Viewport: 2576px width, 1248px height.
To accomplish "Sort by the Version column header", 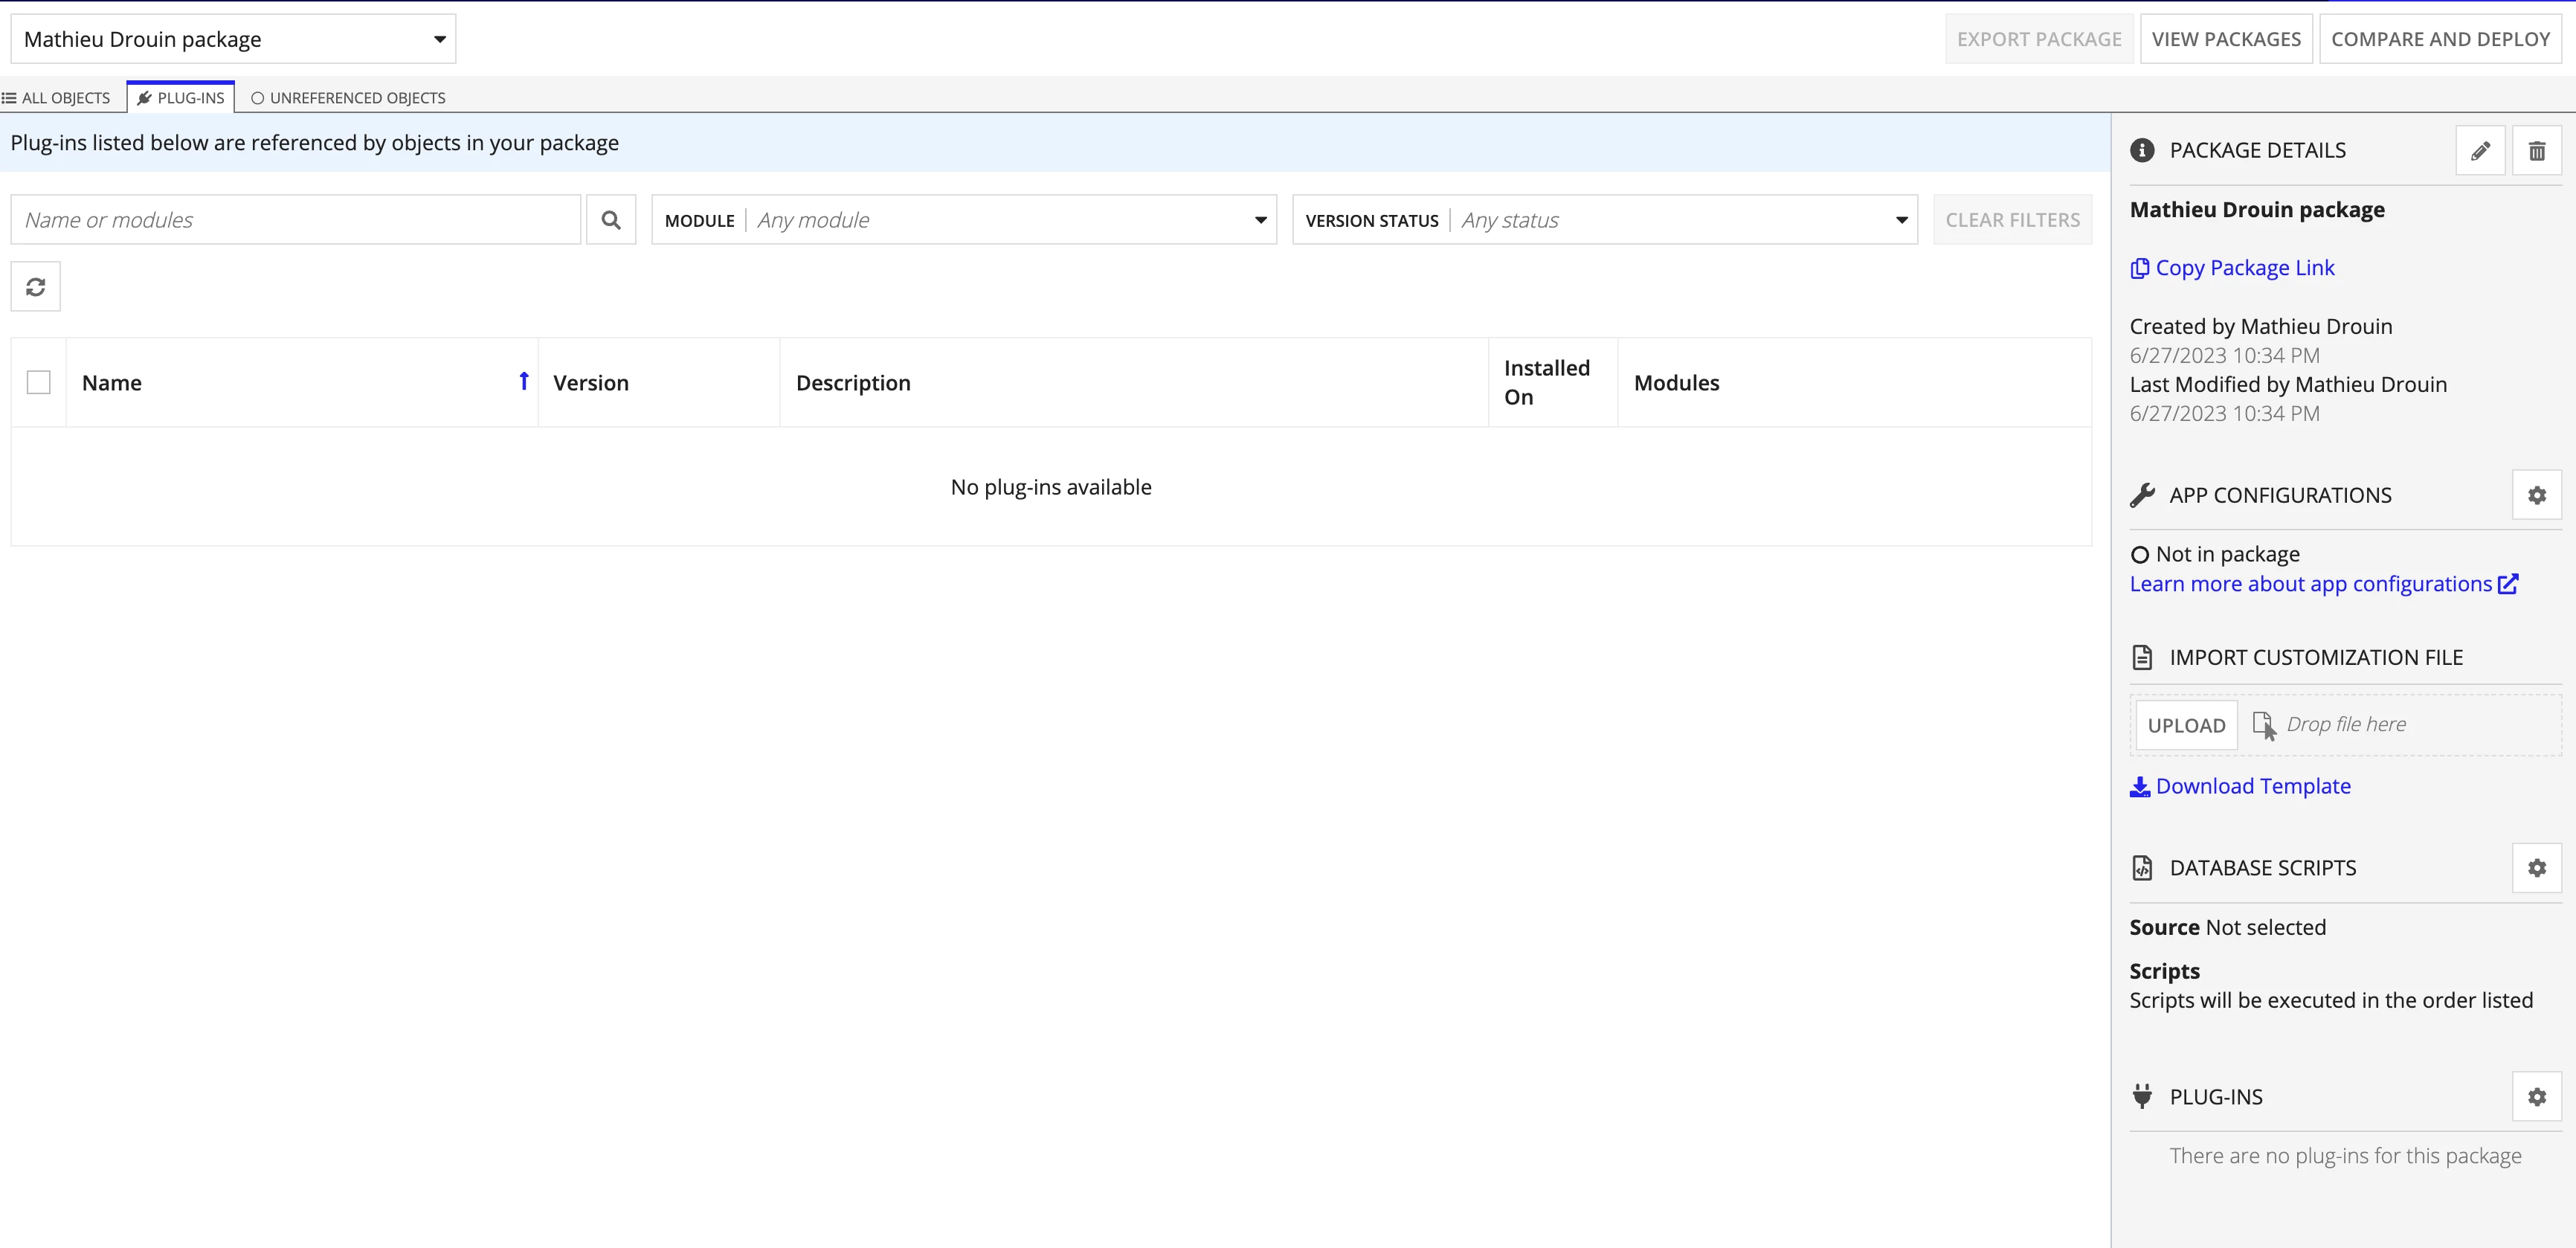I will coord(591,383).
